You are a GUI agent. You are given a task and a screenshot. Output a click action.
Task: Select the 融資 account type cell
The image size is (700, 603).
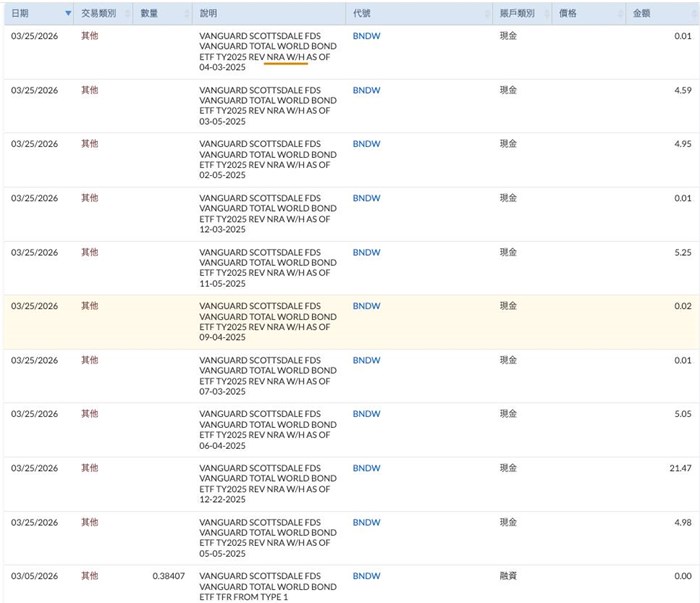tap(508, 576)
